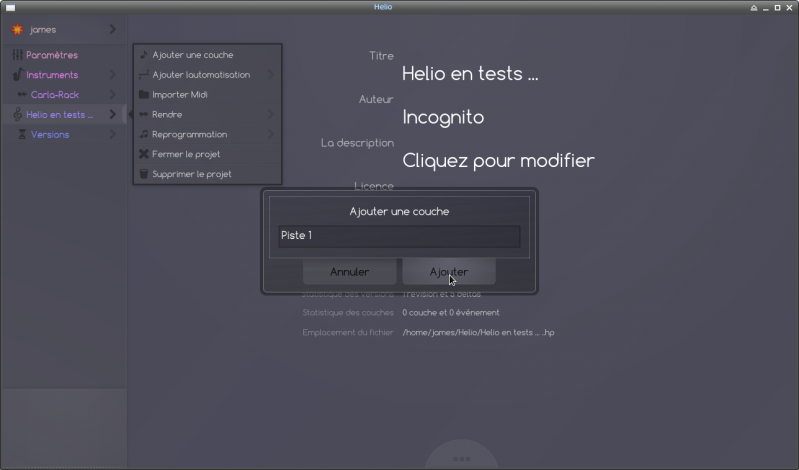Edit the author field Incognito
The height and width of the screenshot is (470, 799).
(443, 117)
